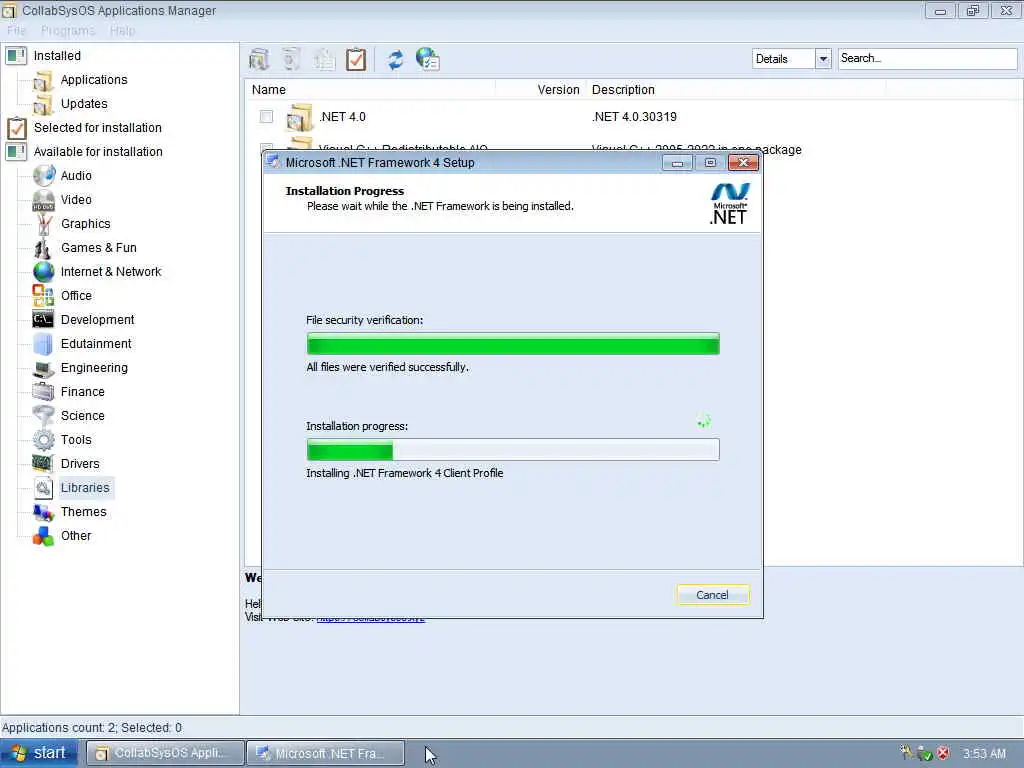Click the Video category icon
The image size is (1024, 768).
click(44, 200)
